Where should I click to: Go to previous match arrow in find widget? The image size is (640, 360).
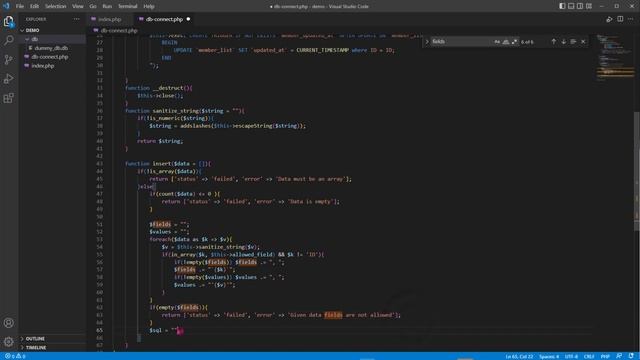[553, 42]
